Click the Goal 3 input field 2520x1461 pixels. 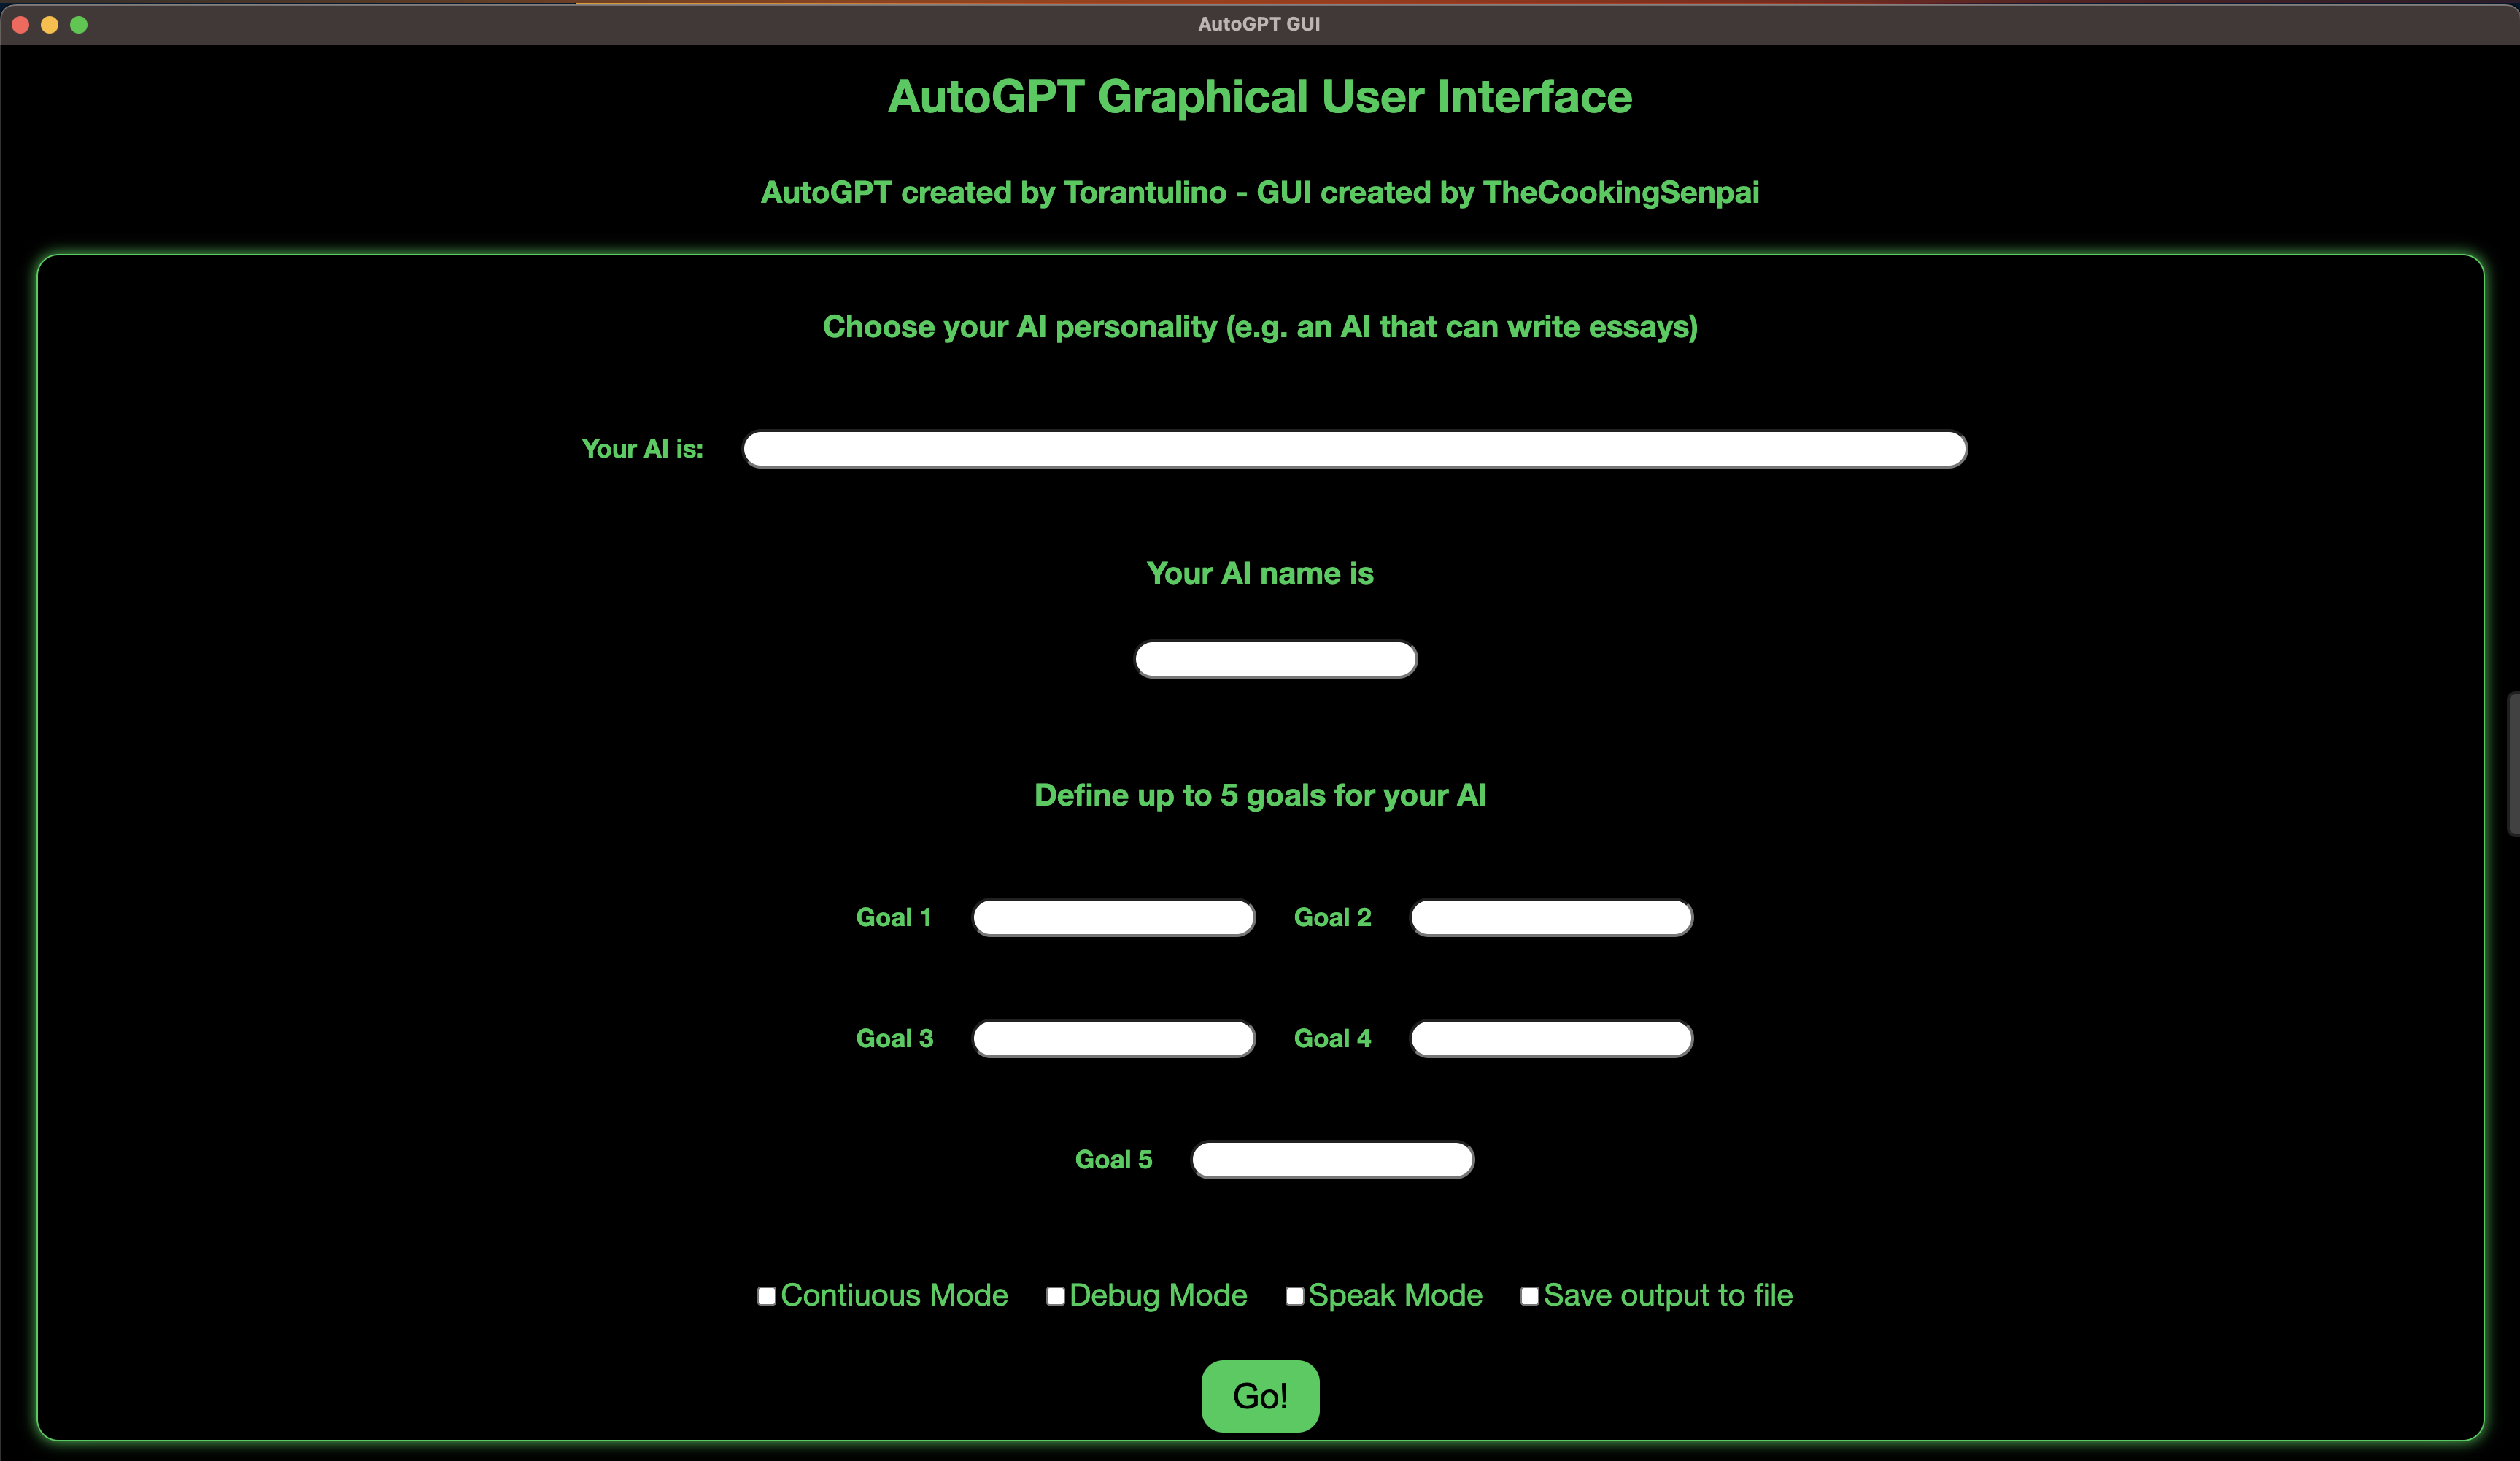(1113, 1038)
